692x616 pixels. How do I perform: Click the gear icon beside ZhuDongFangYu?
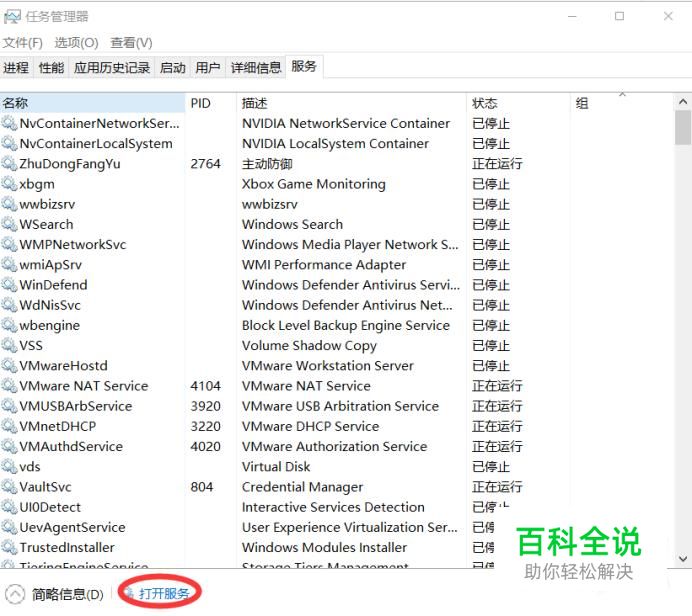click(x=9, y=164)
